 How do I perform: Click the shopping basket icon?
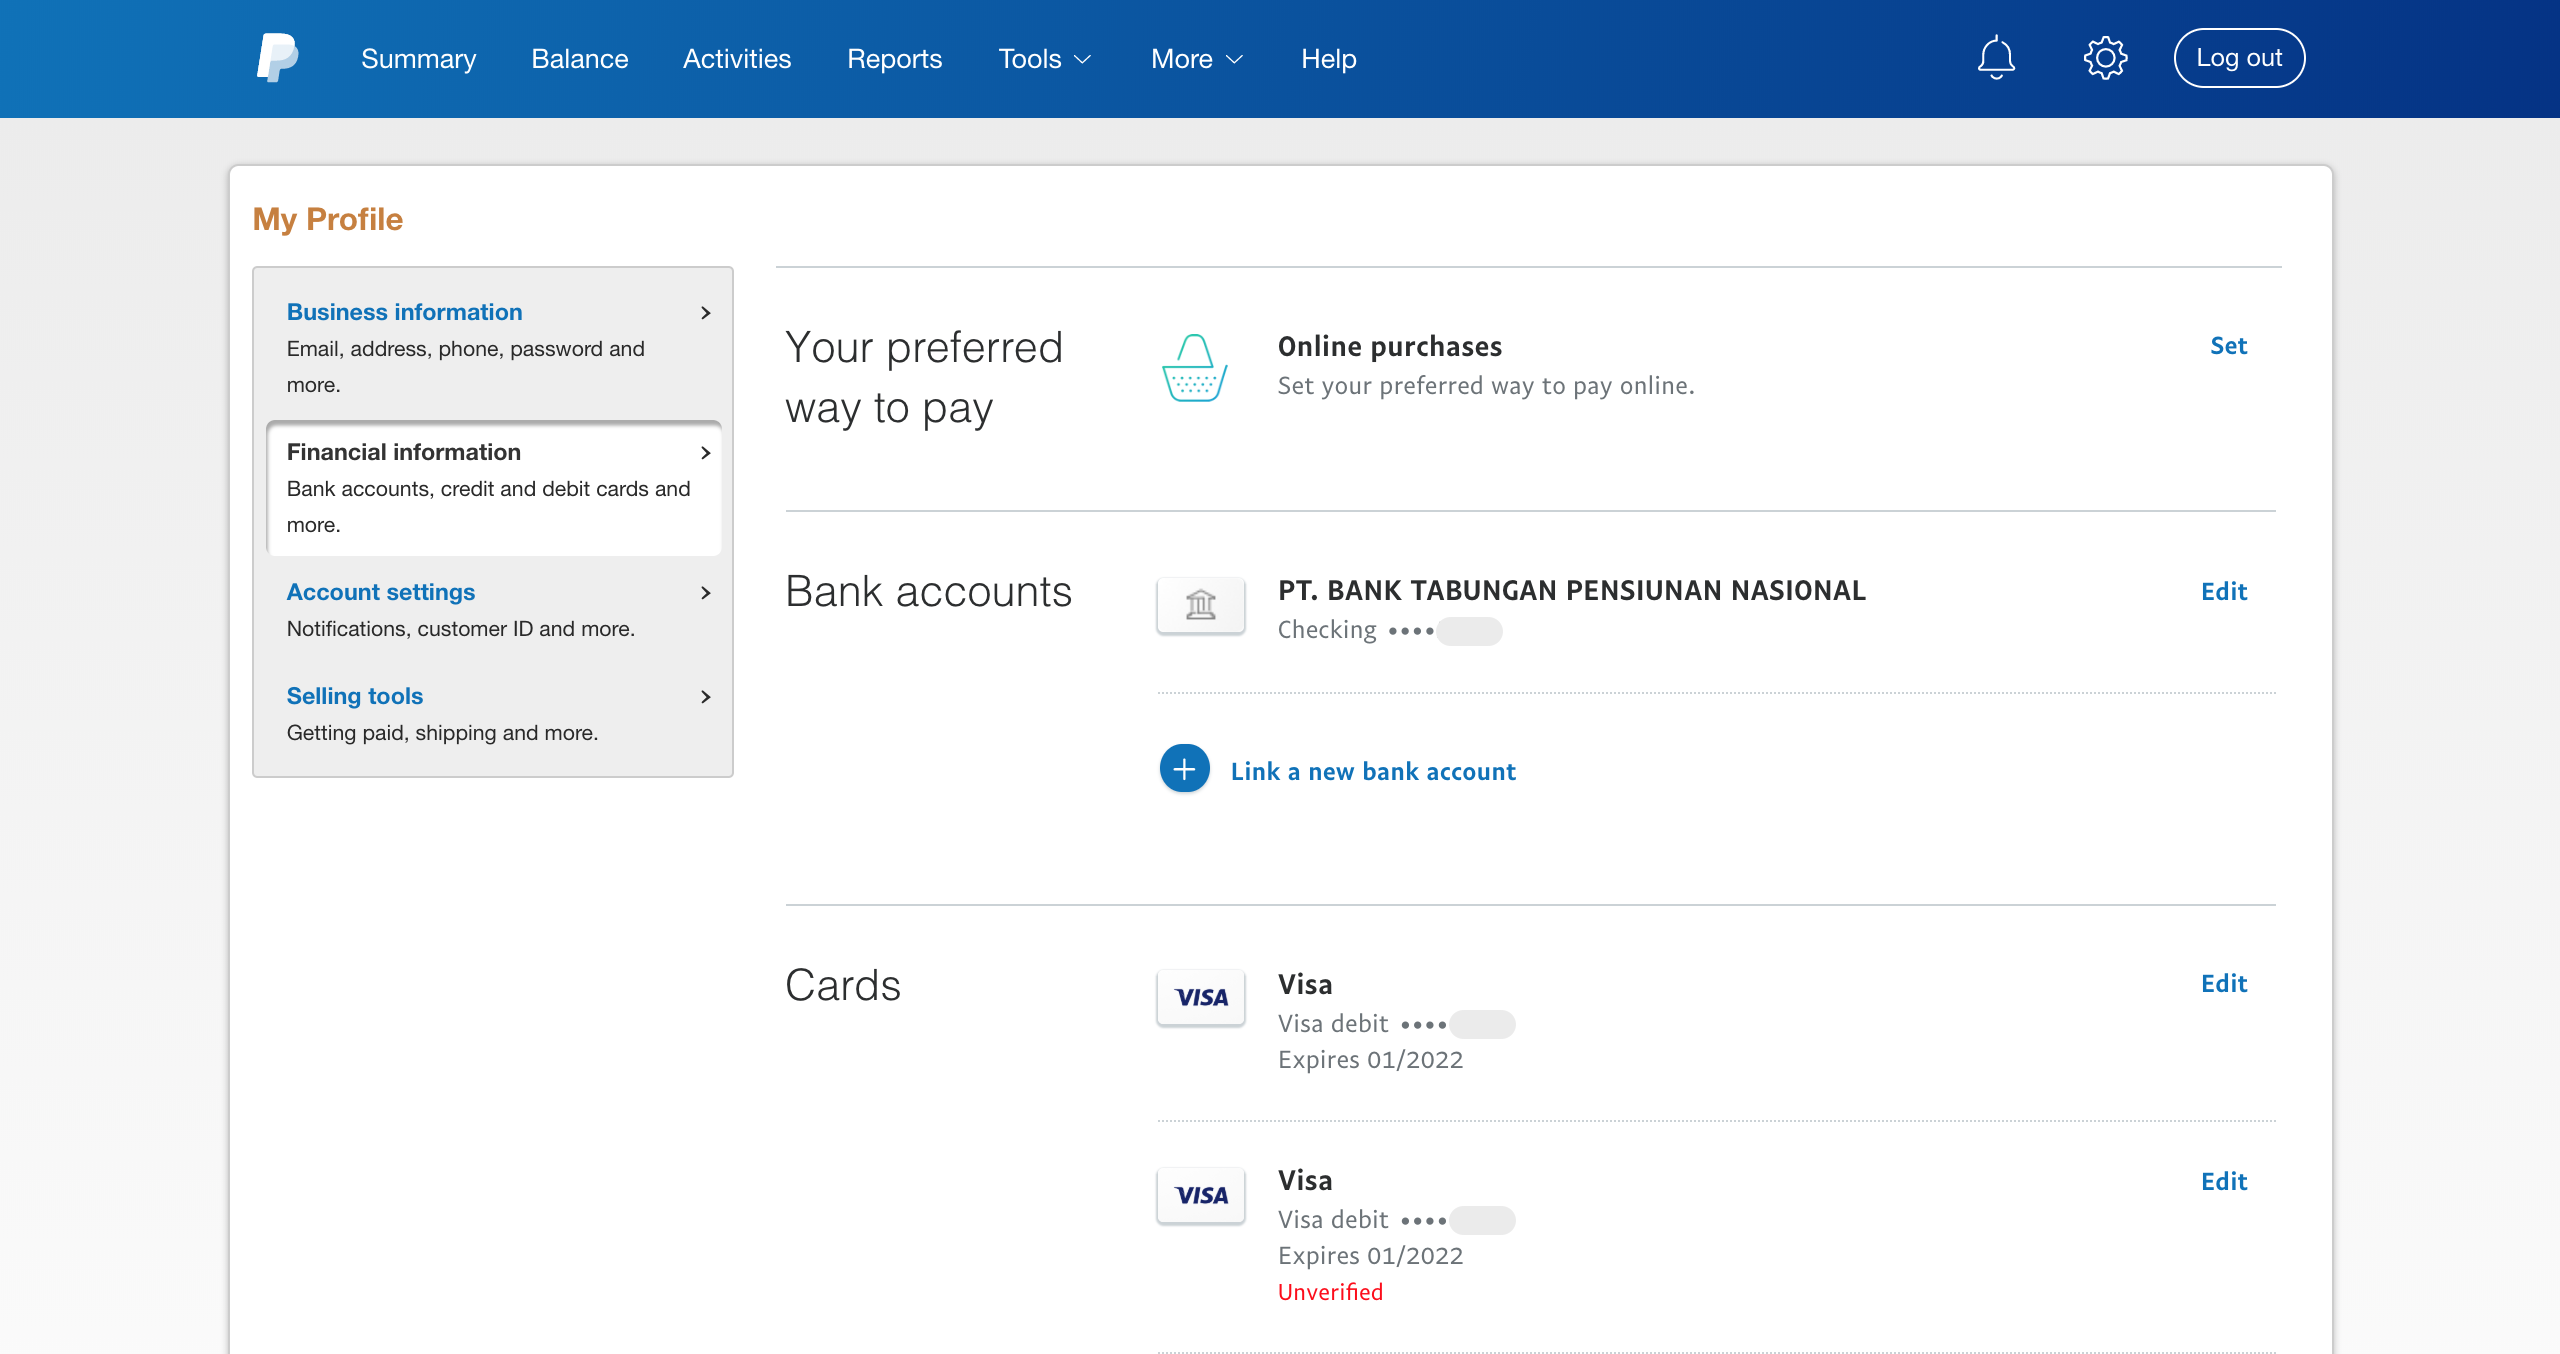[1194, 368]
